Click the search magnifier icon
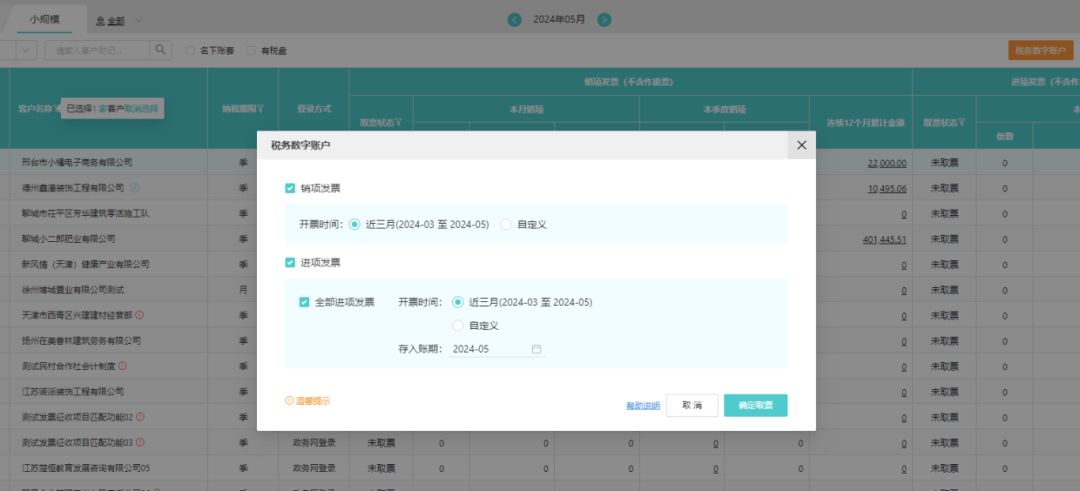The image size is (1080, 491). coord(160,50)
